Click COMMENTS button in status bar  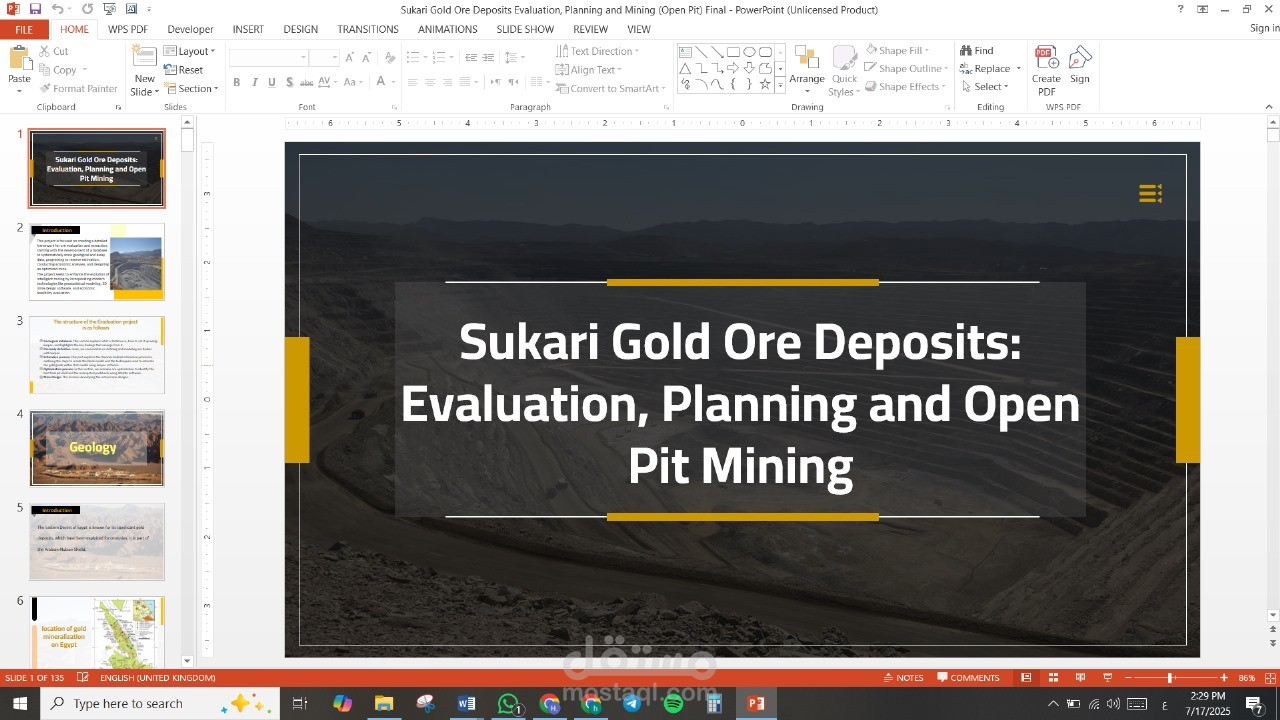tap(968, 678)
